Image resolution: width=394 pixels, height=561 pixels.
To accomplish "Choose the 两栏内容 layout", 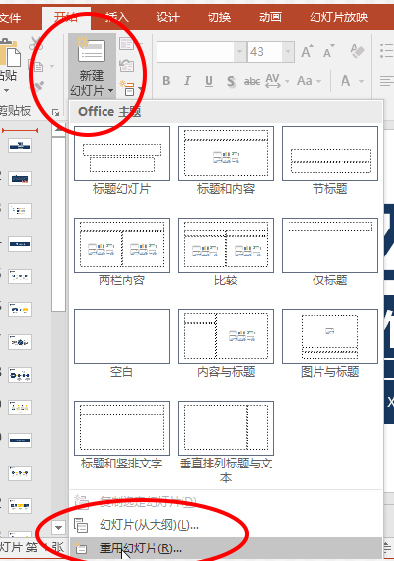I will (x=122, y=252).
